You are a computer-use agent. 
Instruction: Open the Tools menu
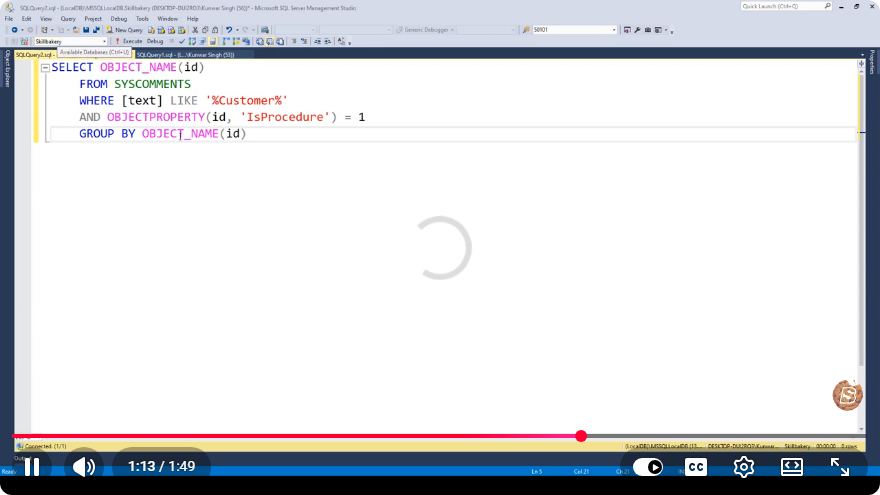tap(143, 19)
